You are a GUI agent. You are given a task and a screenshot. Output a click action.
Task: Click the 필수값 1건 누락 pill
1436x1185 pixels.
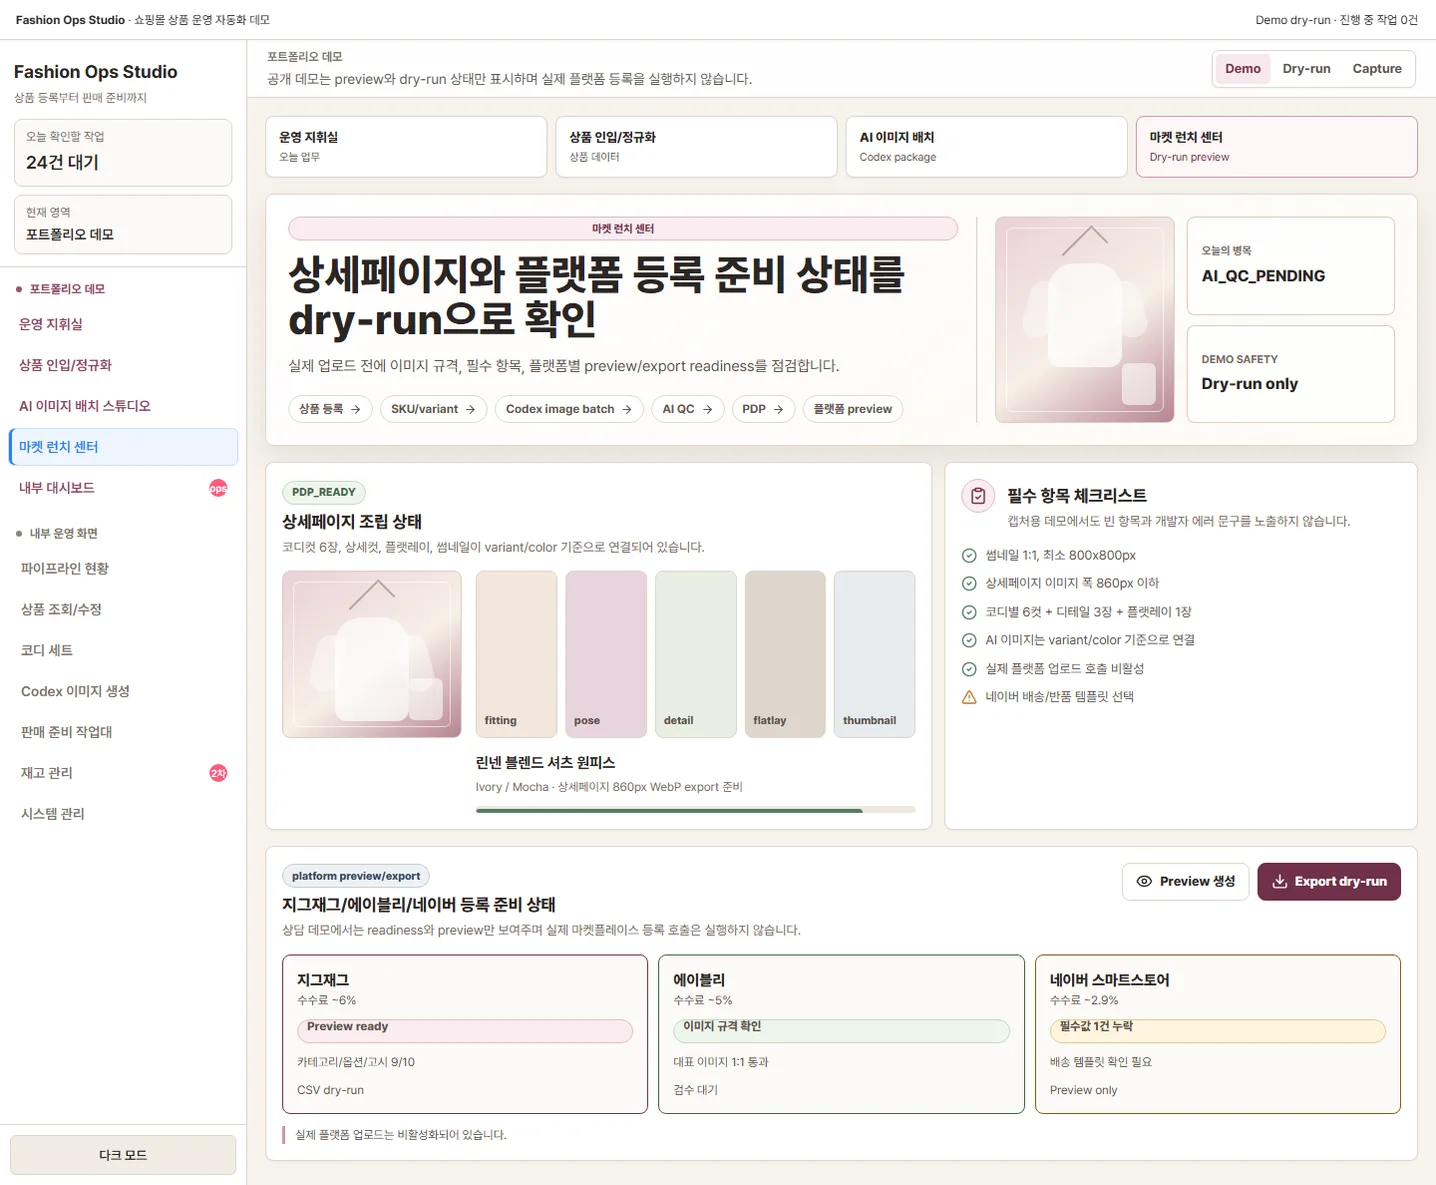tap(1217, 1031)
